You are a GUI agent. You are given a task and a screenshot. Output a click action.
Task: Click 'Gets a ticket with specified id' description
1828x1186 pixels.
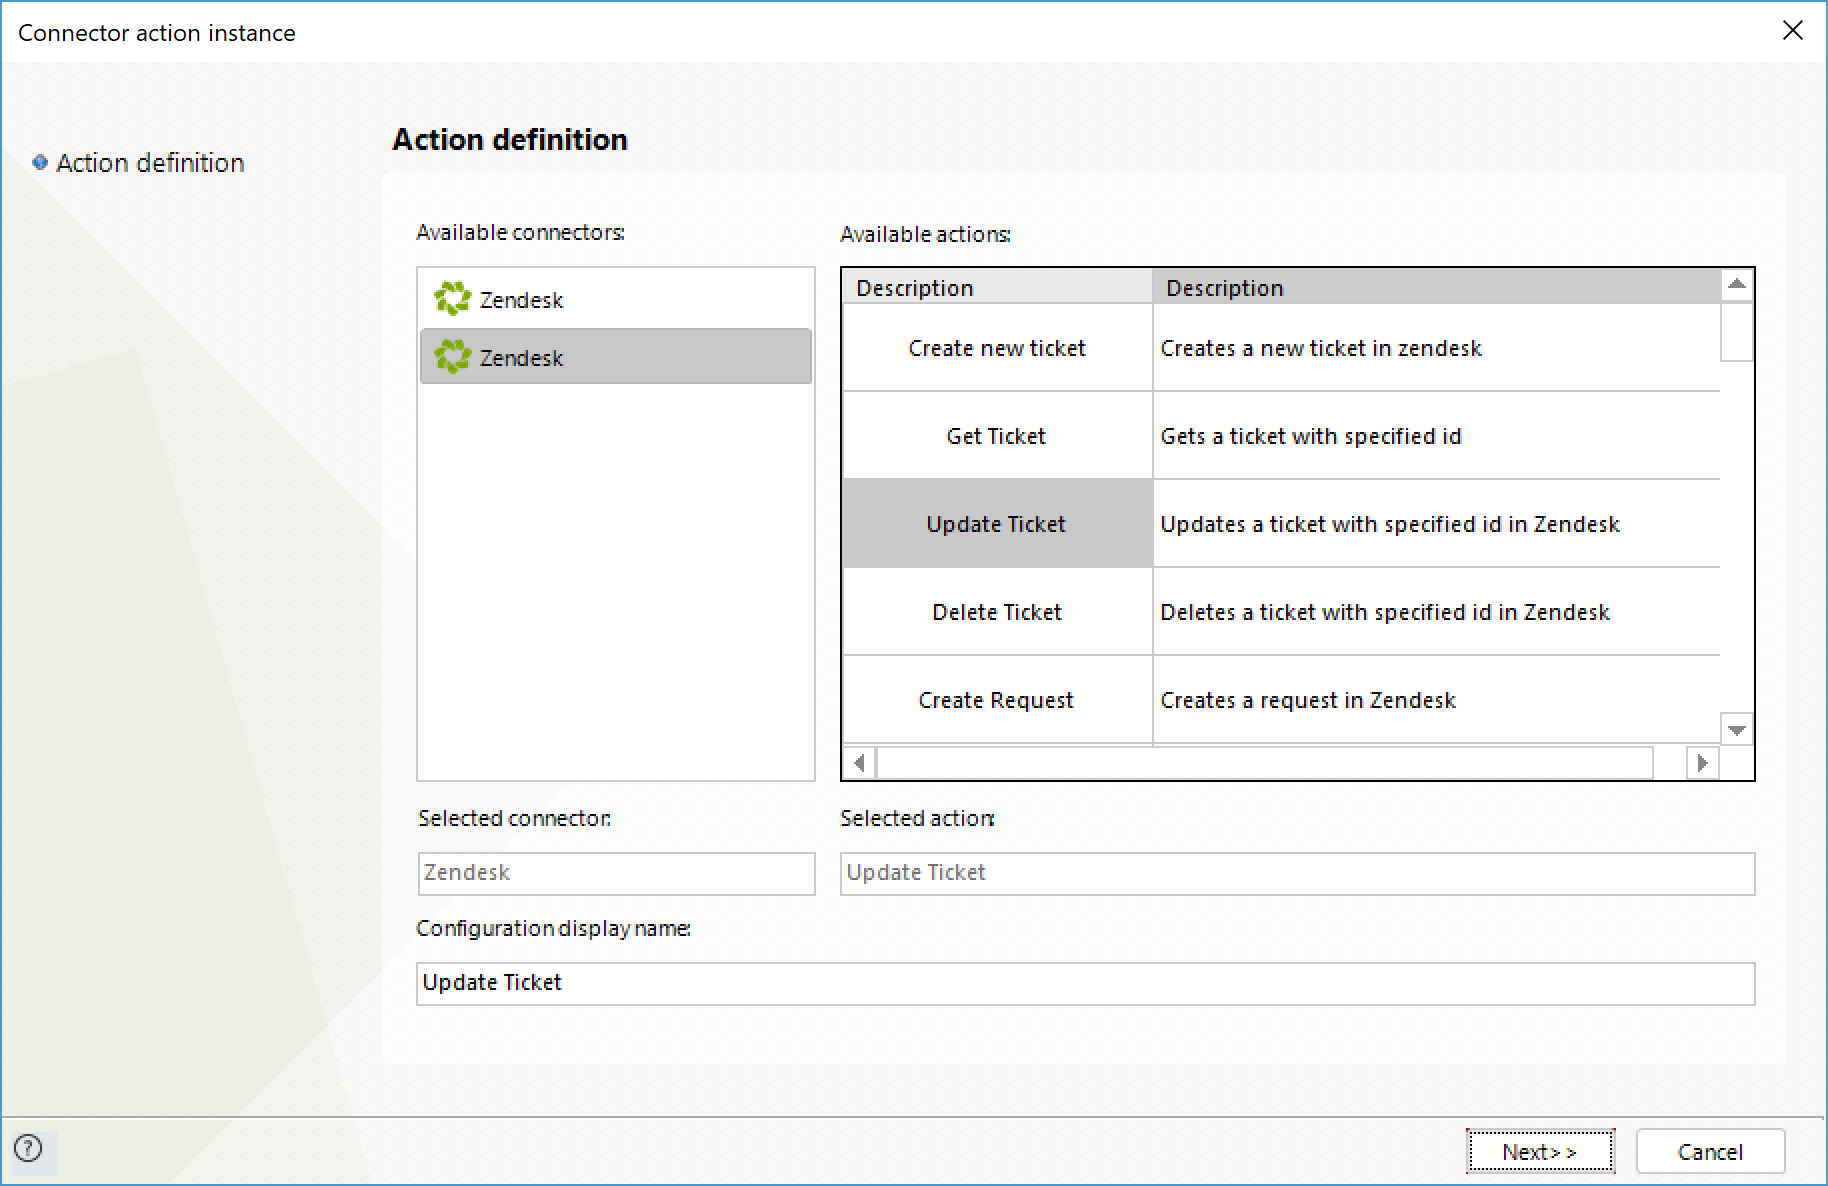1311,436
